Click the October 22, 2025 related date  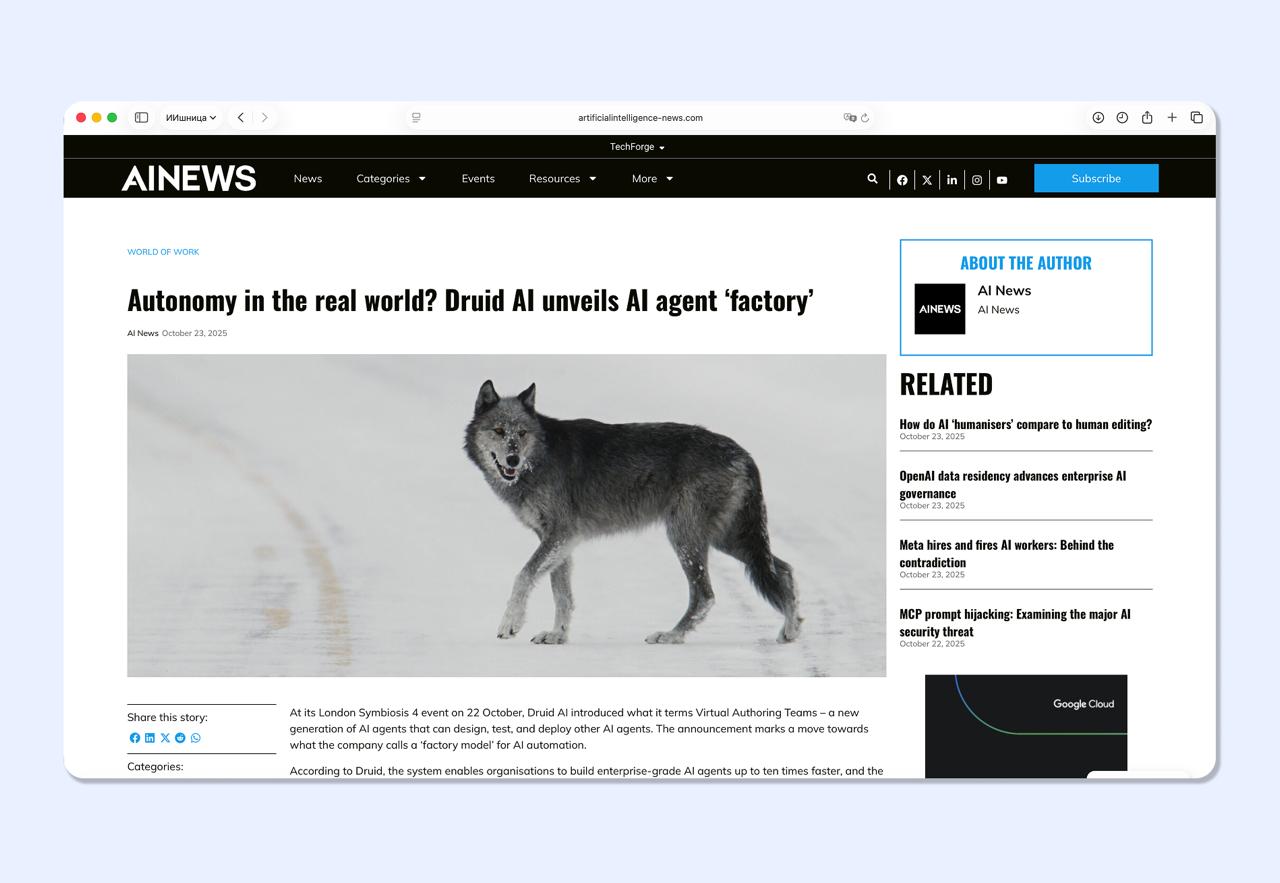coord(932,644)
